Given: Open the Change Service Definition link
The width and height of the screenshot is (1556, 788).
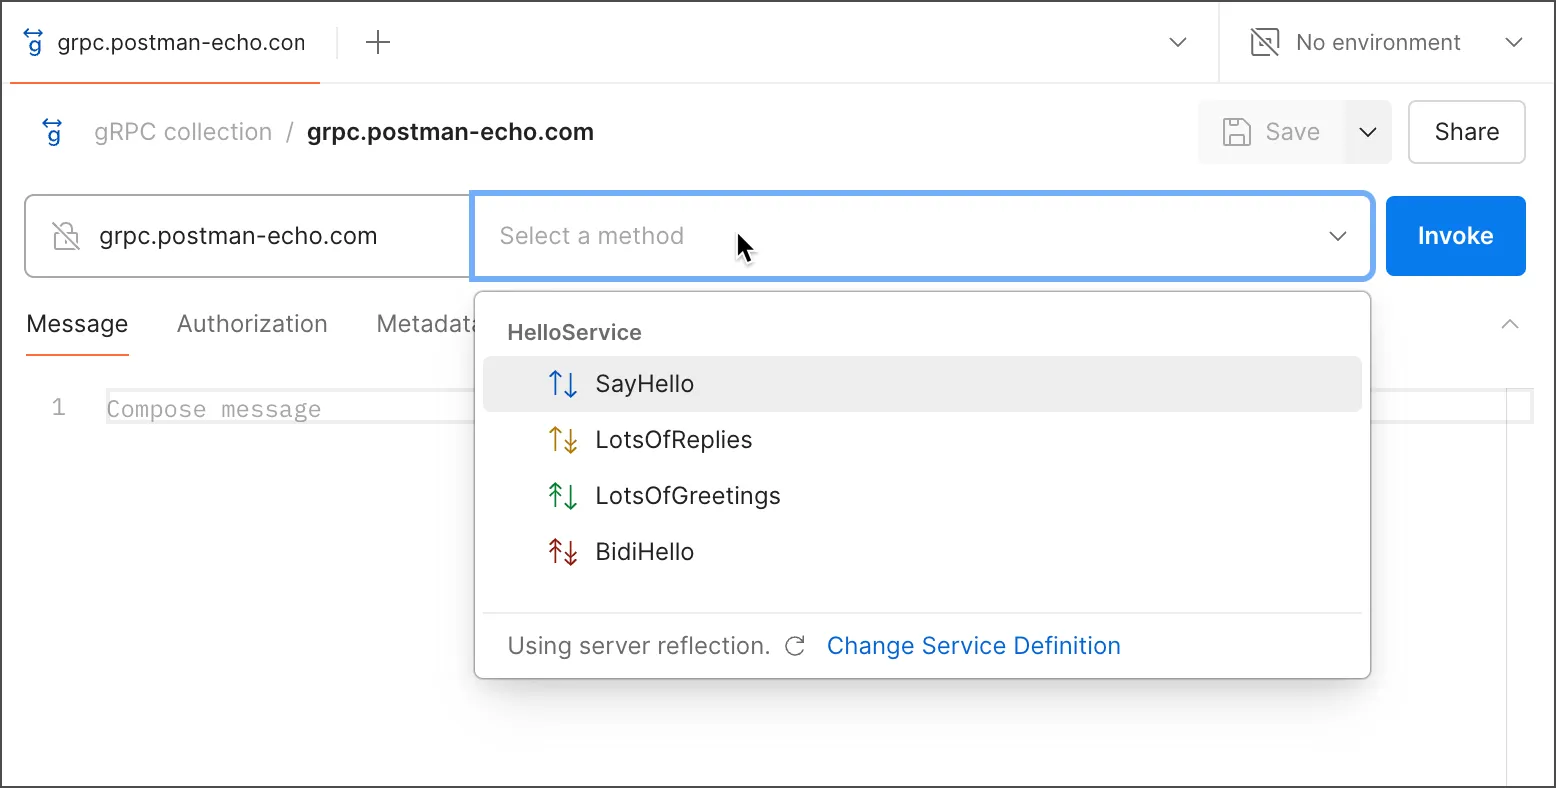Looking at the screenshot, I should pyautogui.click(x=973, y=646).
